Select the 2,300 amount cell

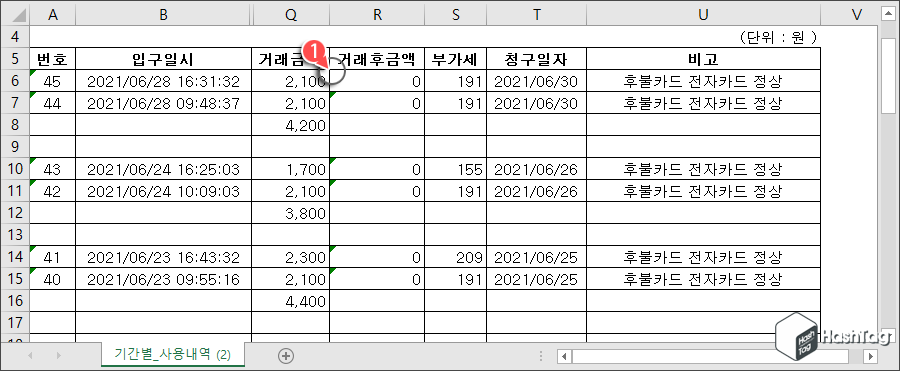coord(290,257)
